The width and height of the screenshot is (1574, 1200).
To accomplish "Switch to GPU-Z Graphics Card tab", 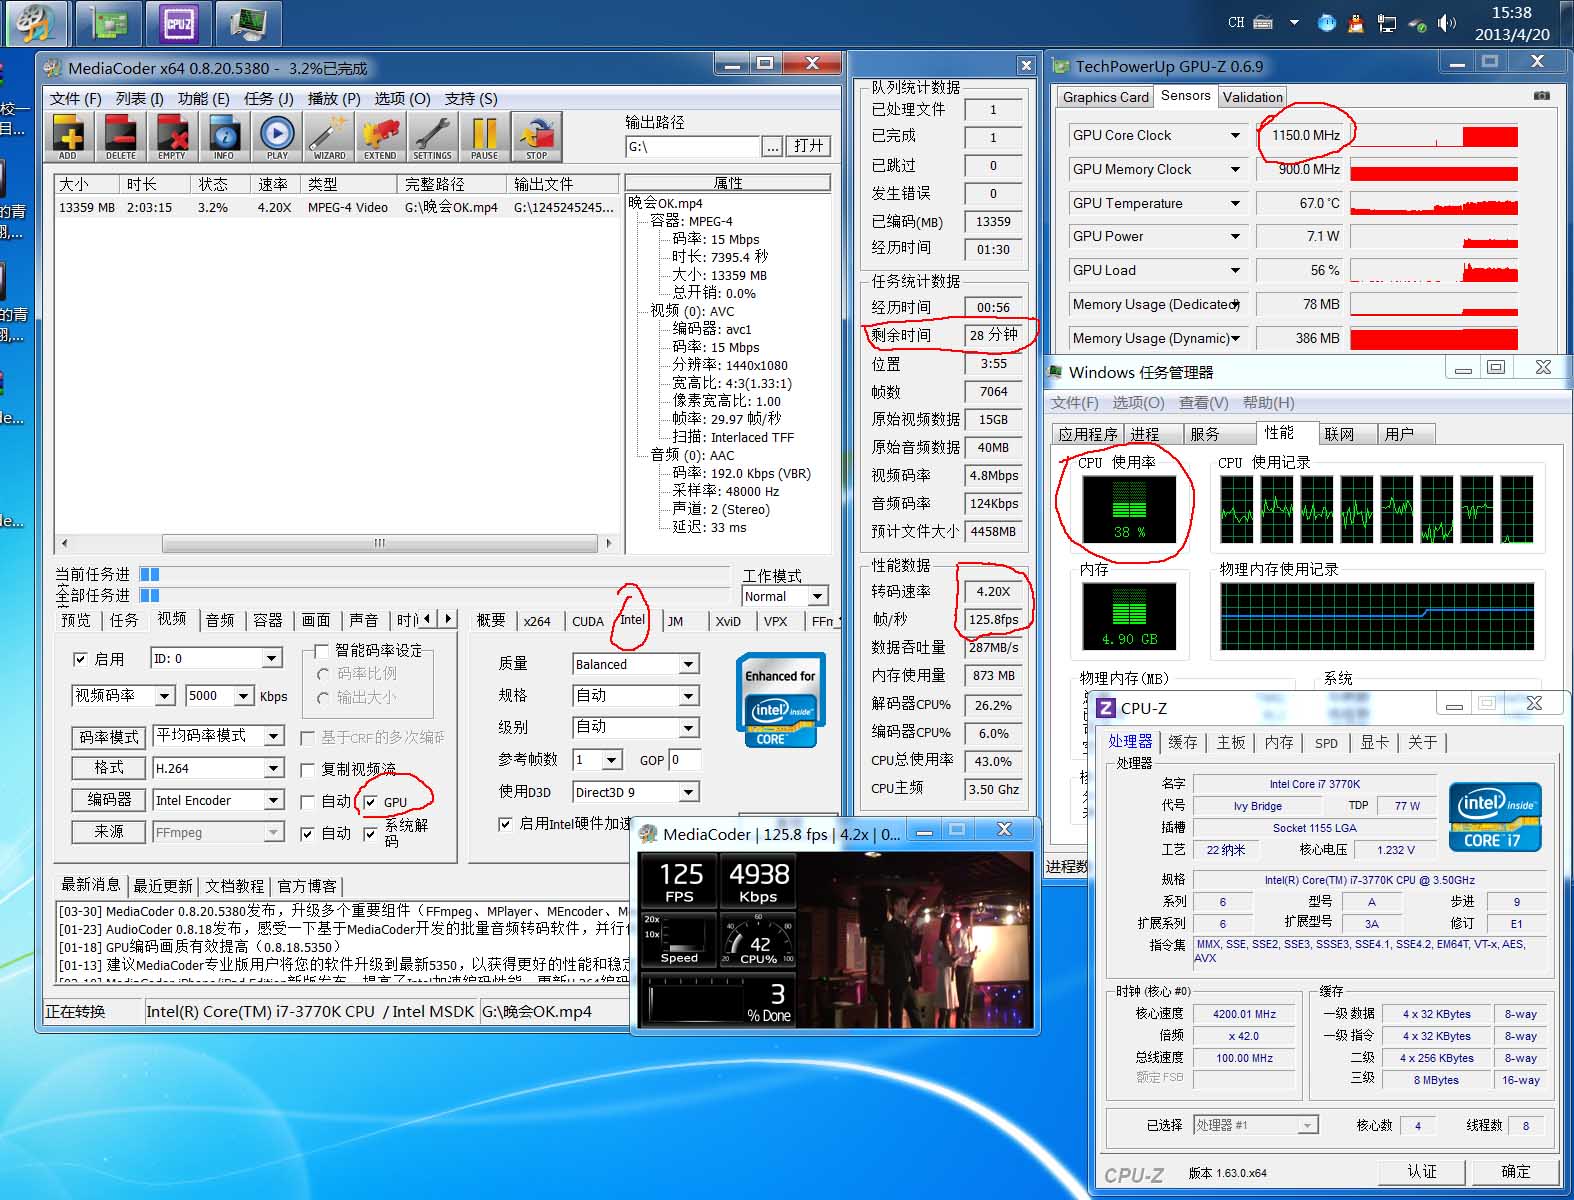I will point(1105,97).
